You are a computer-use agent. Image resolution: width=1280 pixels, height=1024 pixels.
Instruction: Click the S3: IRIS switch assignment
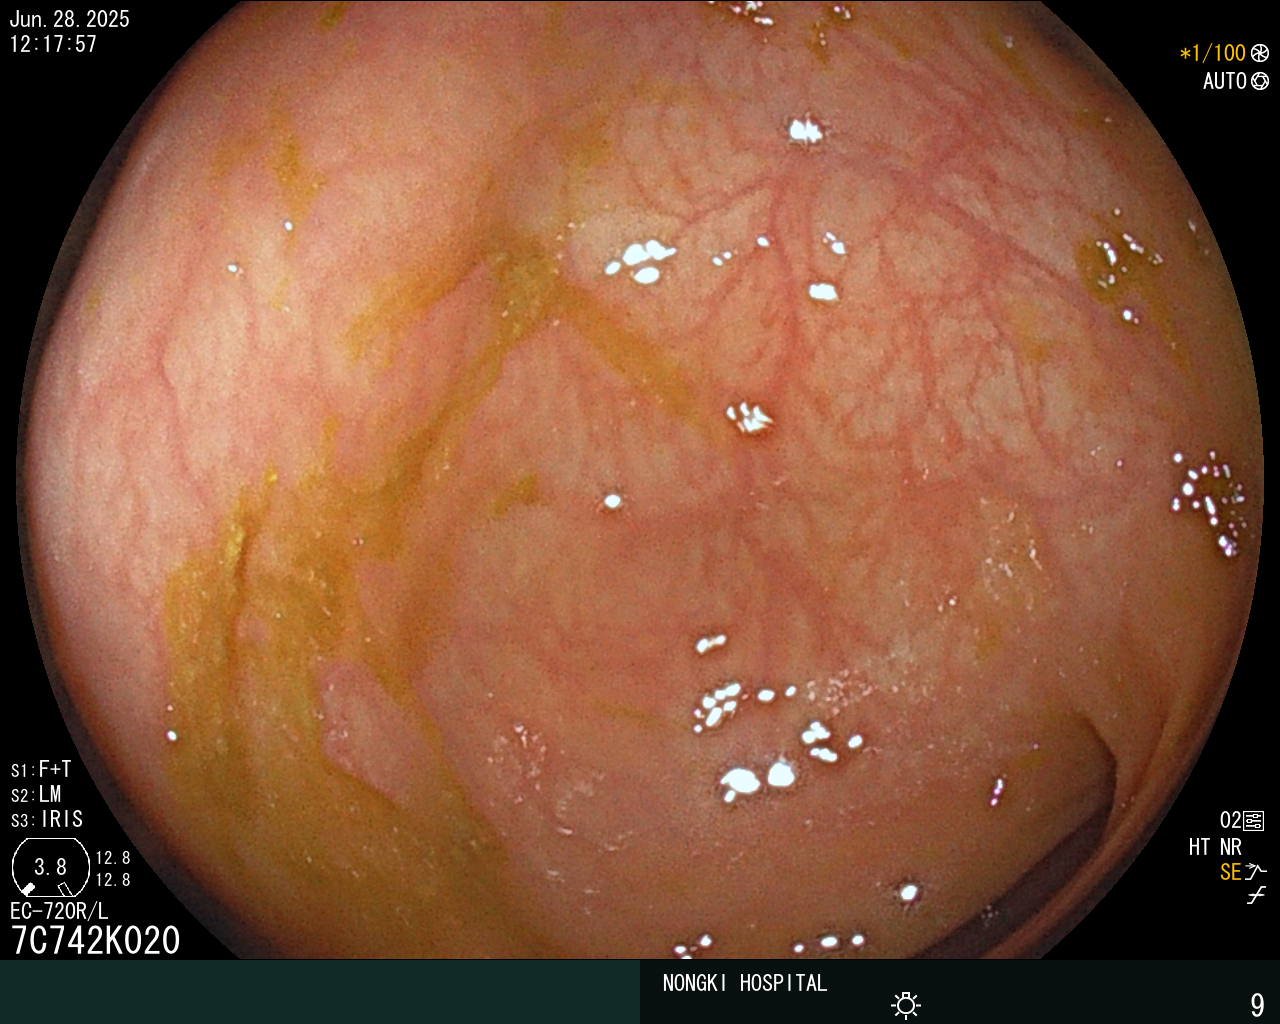pyautogui.click(x=47, y=819)
